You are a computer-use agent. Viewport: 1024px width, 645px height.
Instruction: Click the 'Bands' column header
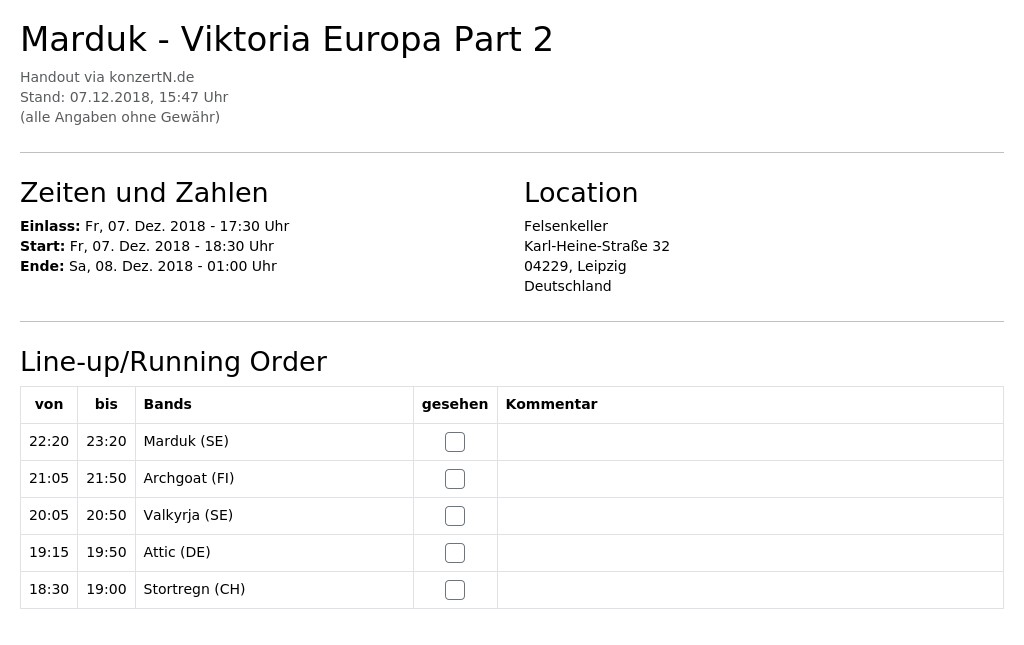pos(168,404)
